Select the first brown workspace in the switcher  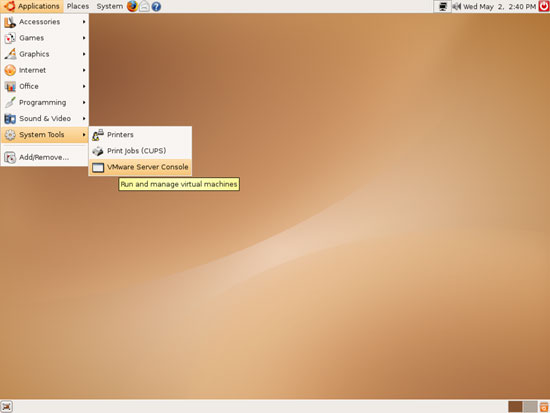pyautogui.click(x=515, y=407)
